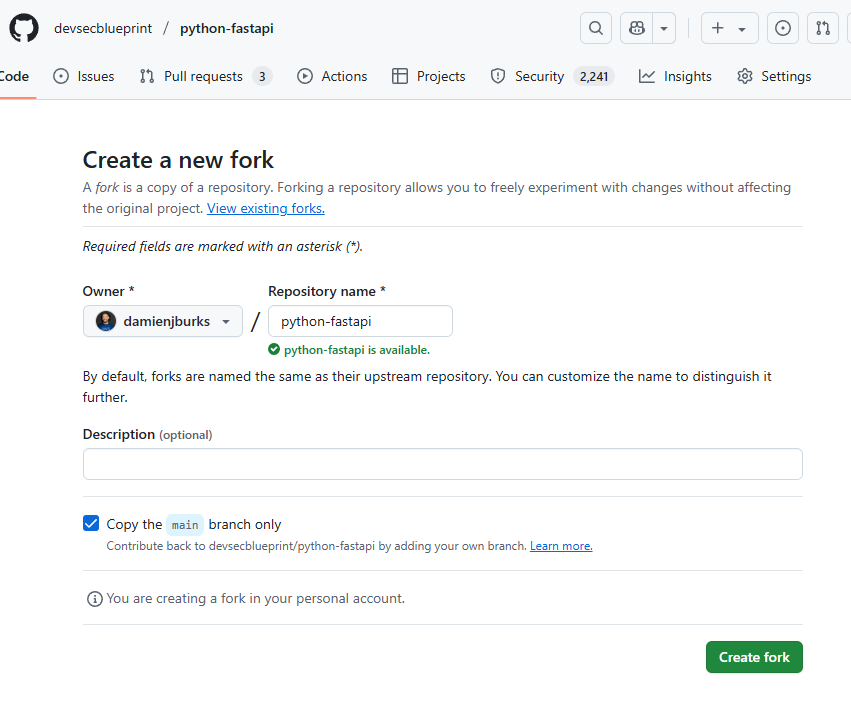The height and width of the screenshot is (709, 851).
Task: Click the Repository name text field
Action: coord(360,321)
